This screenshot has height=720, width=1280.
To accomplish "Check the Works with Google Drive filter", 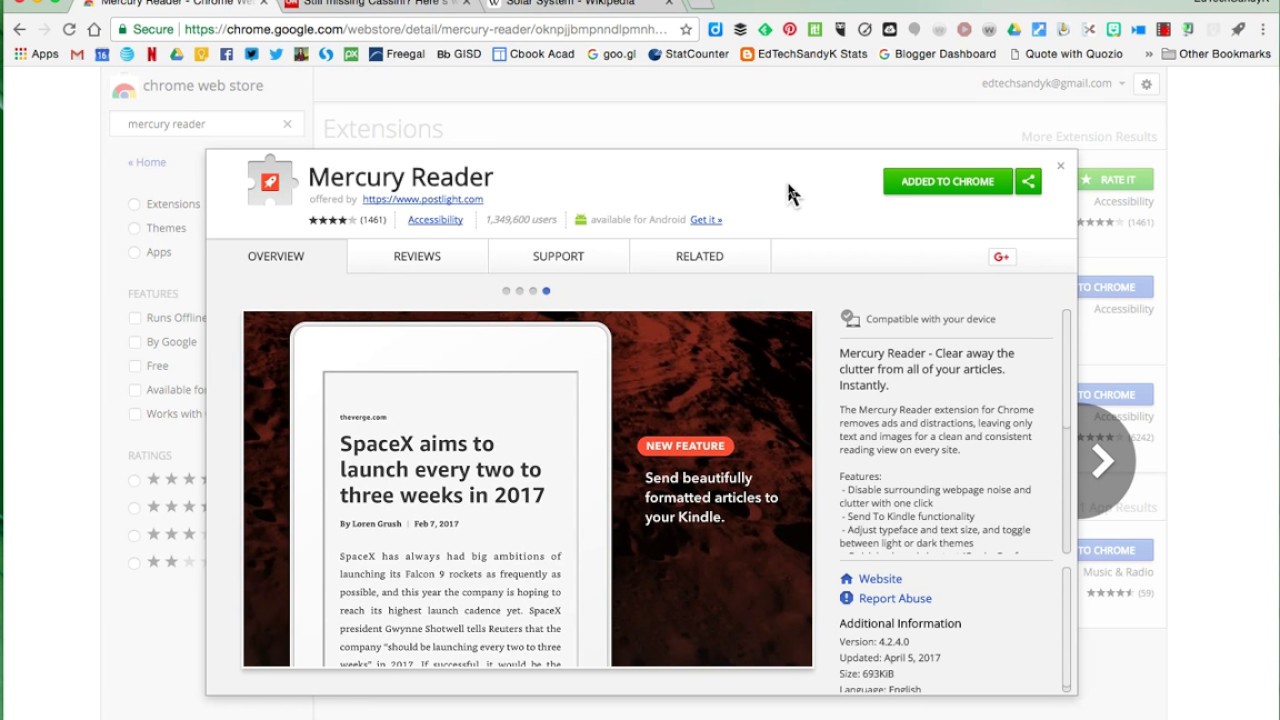I will point(134,414).
